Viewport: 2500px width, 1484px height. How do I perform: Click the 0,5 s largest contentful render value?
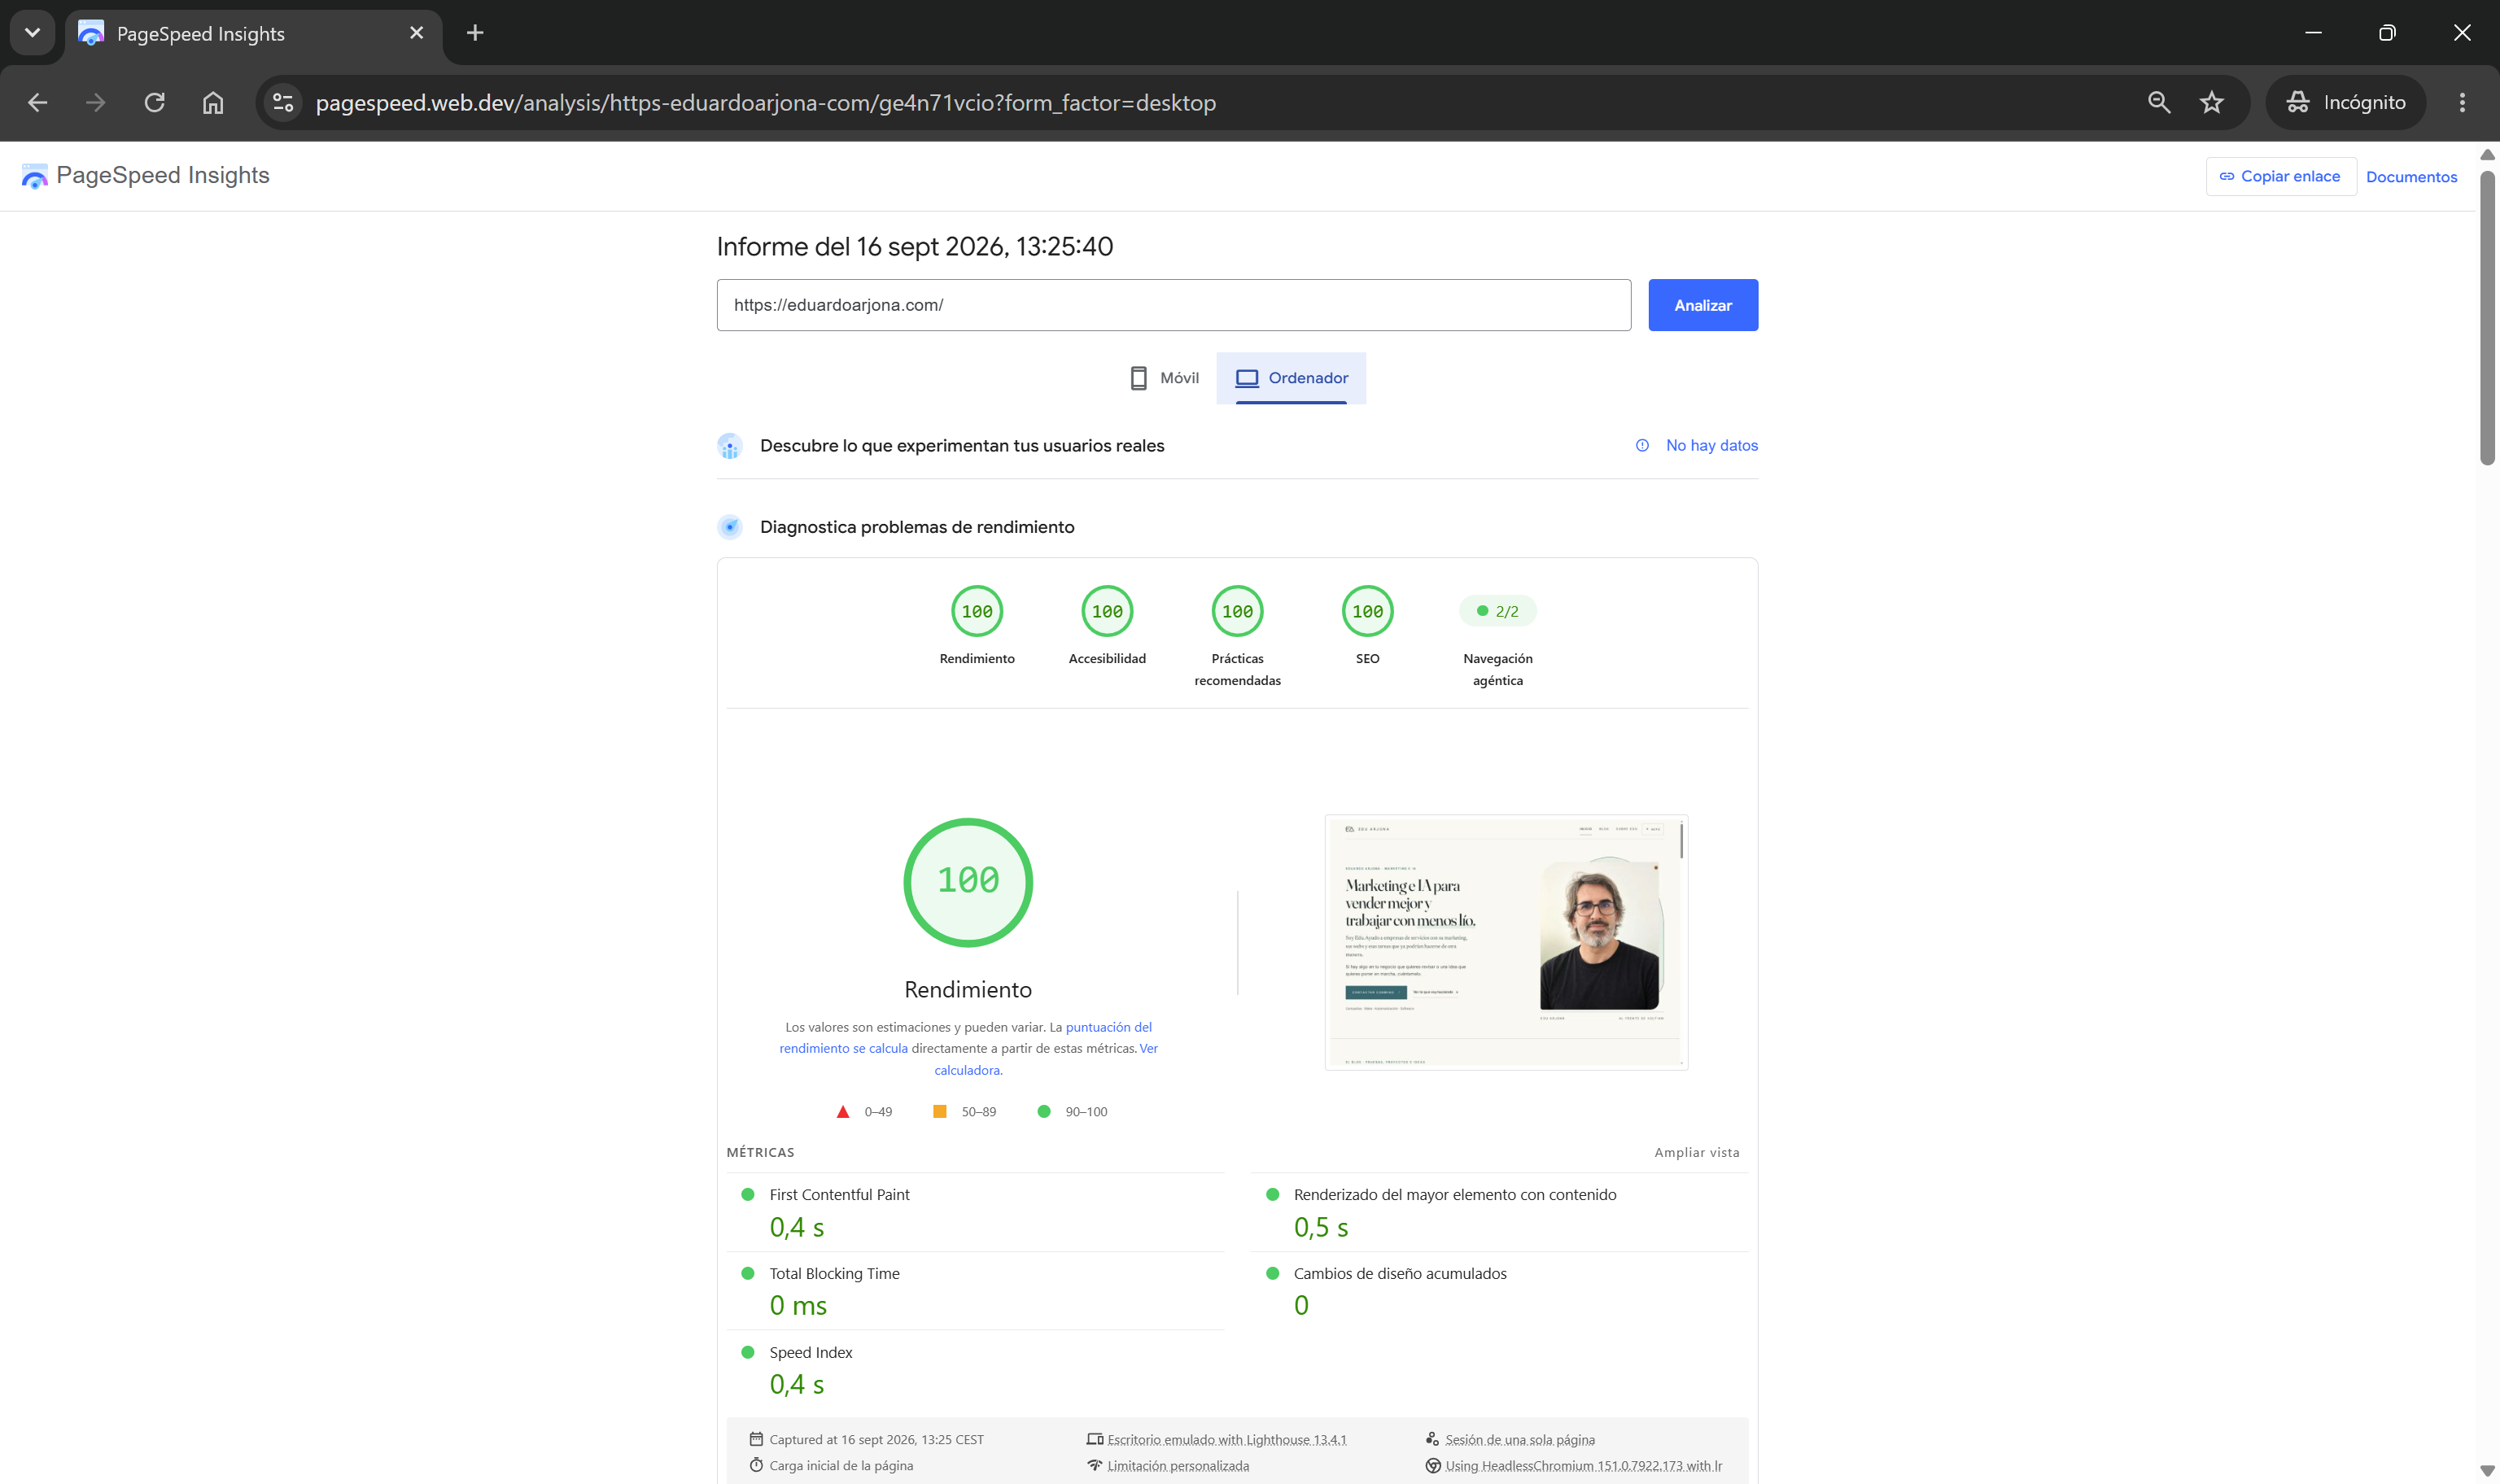click(x=1320, y=1228)
